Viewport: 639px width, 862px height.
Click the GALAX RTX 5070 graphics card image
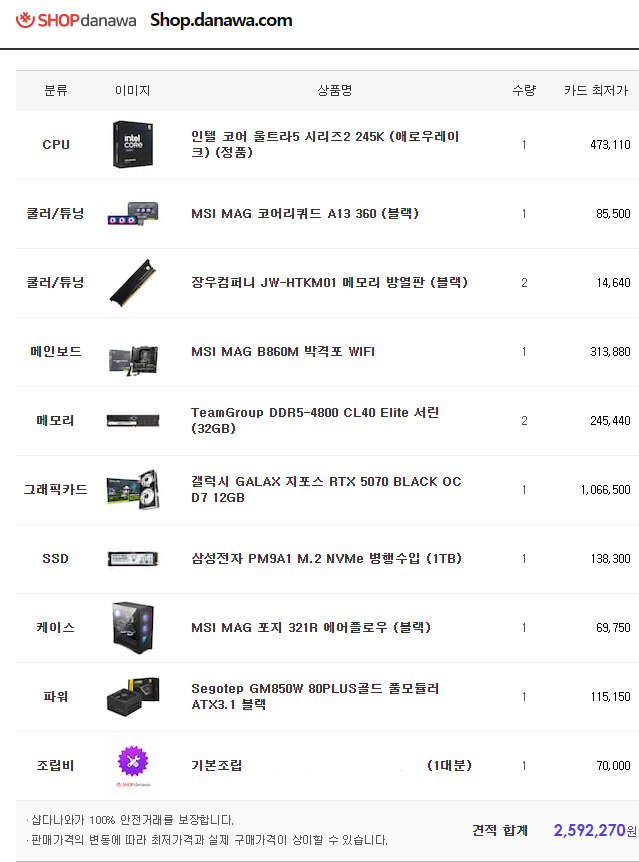[x=133, y=490]
